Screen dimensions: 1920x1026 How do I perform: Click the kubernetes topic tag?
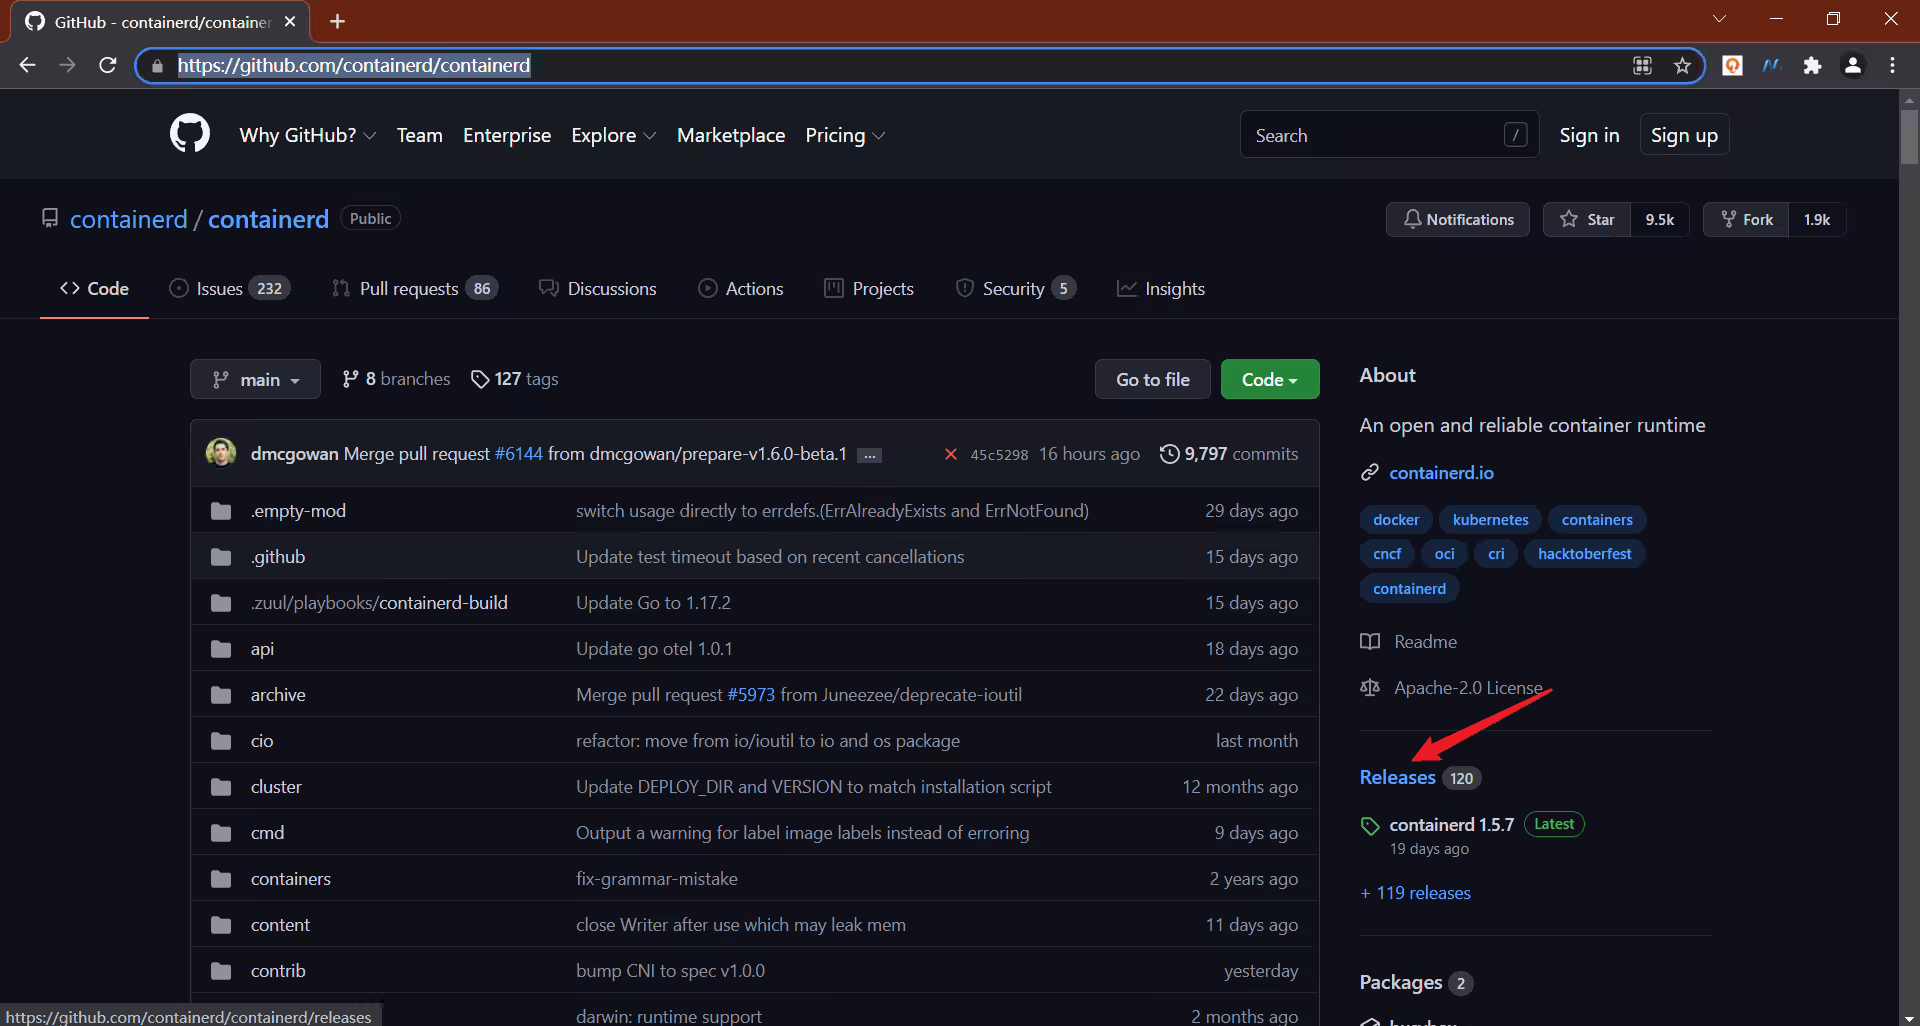(x=1490, y=519)
